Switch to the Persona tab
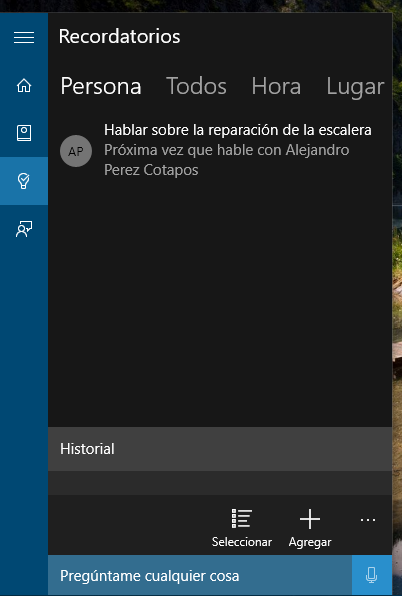This screenshot has width=402, height=596. coord(101,86)
